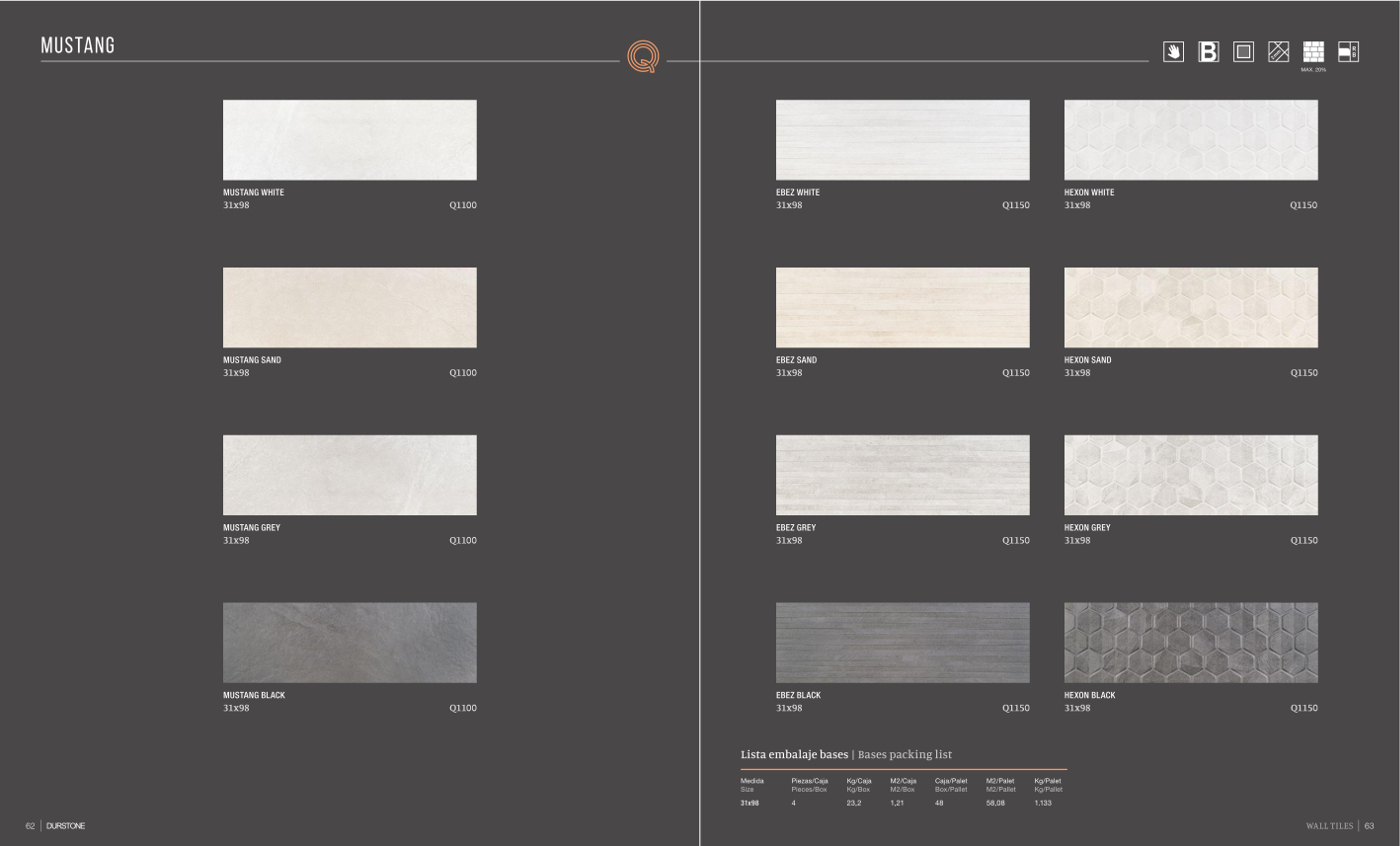Click the bold B icon in header
The height and width of the screenshot is (846, 1400).
coord(1208,52)
